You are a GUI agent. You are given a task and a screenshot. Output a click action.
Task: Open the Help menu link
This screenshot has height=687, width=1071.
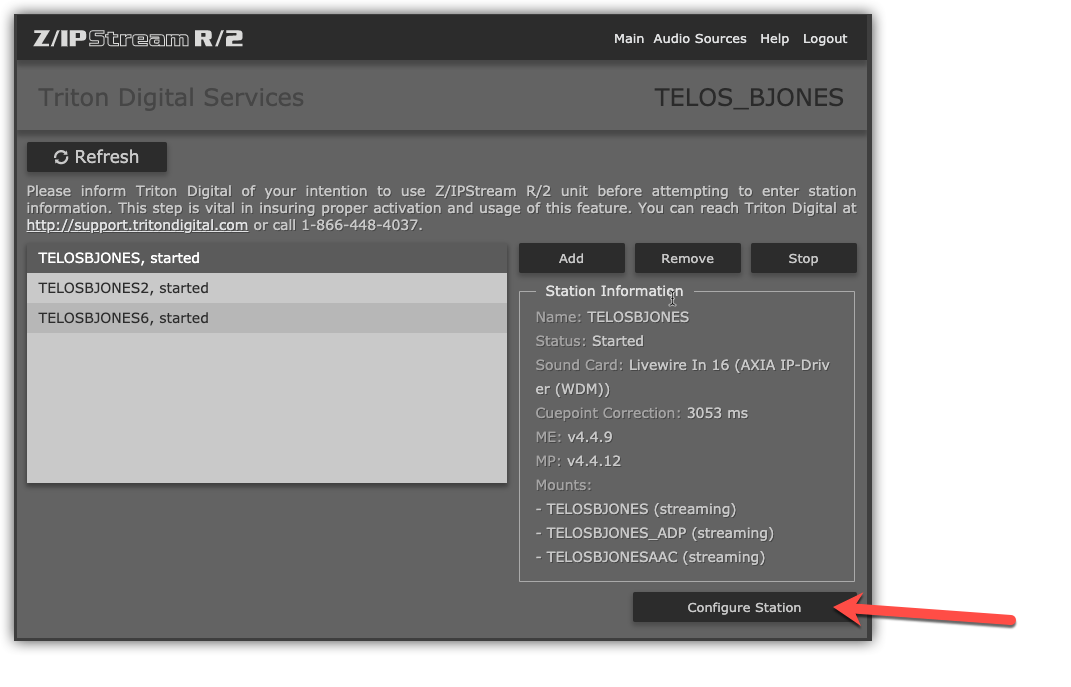tap(774, 39)
